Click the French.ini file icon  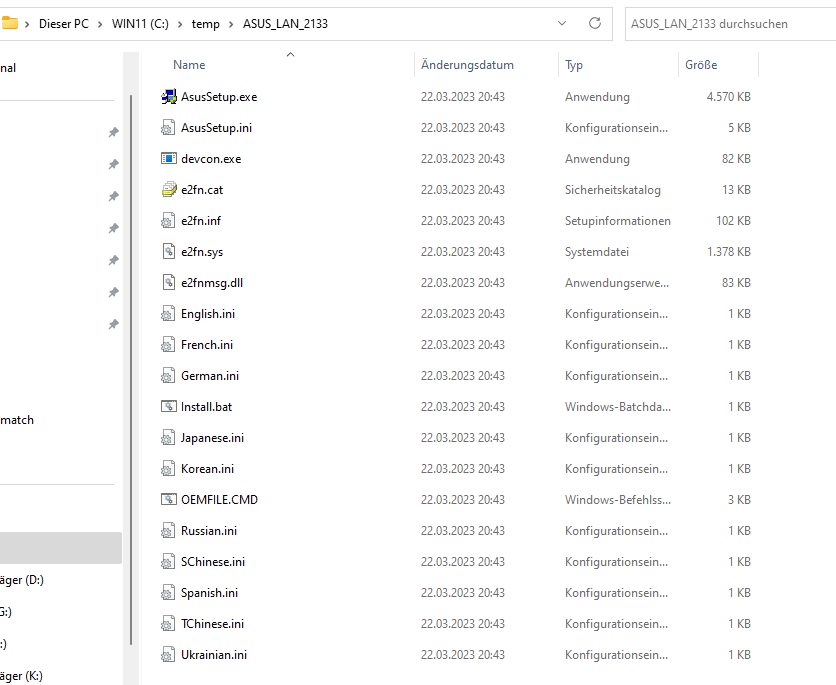[x=168, y=344]
